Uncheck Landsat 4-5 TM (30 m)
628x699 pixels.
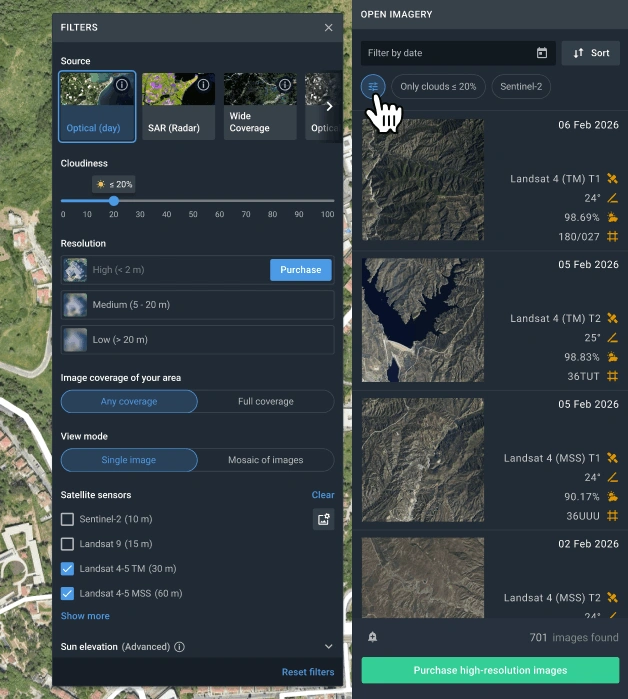point(67,569)
